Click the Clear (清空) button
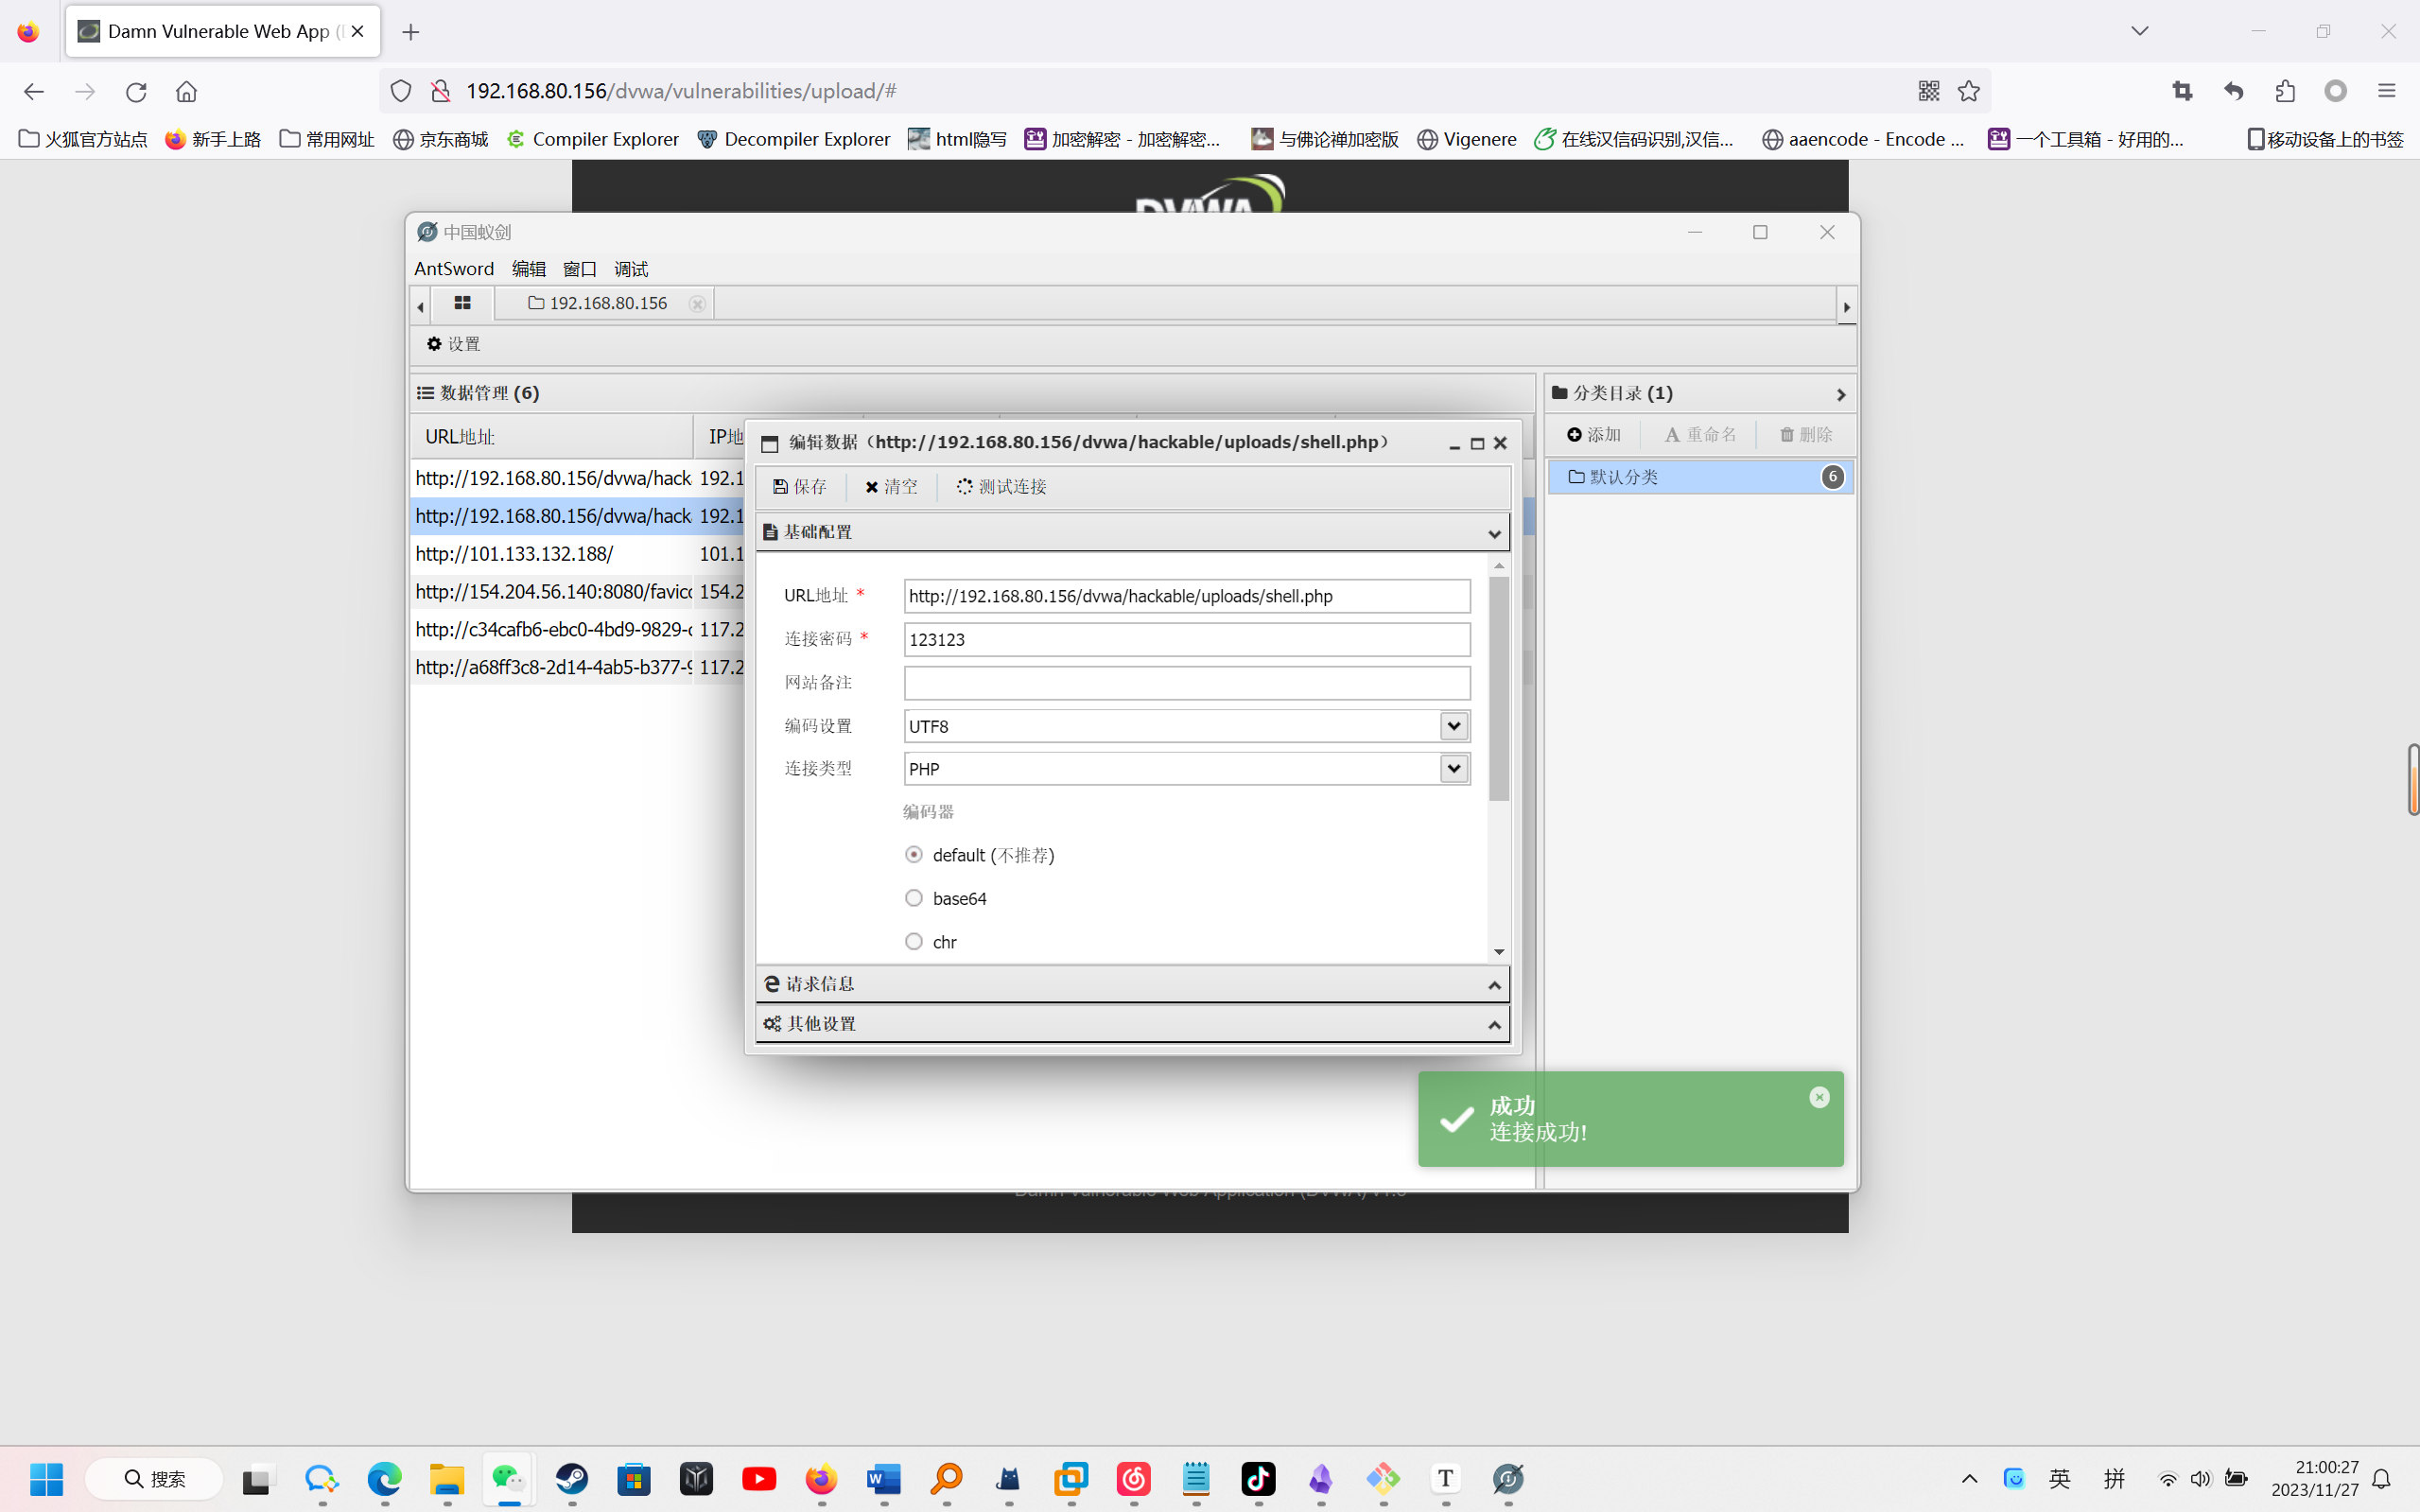 891,486
